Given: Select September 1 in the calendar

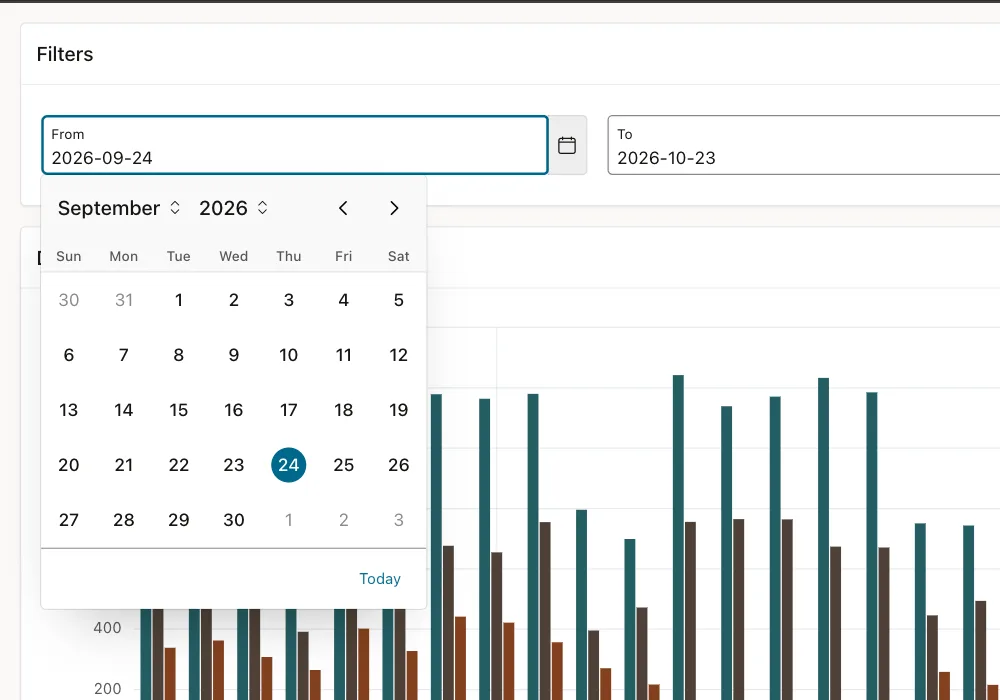Looking at the screenshot, I should [179, 300].
